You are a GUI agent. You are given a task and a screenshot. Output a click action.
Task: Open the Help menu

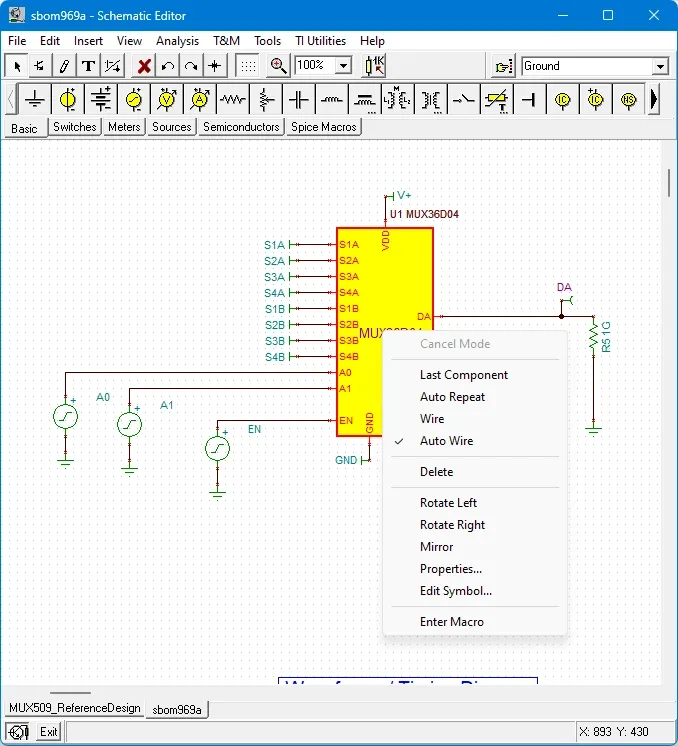coord(372,41)
